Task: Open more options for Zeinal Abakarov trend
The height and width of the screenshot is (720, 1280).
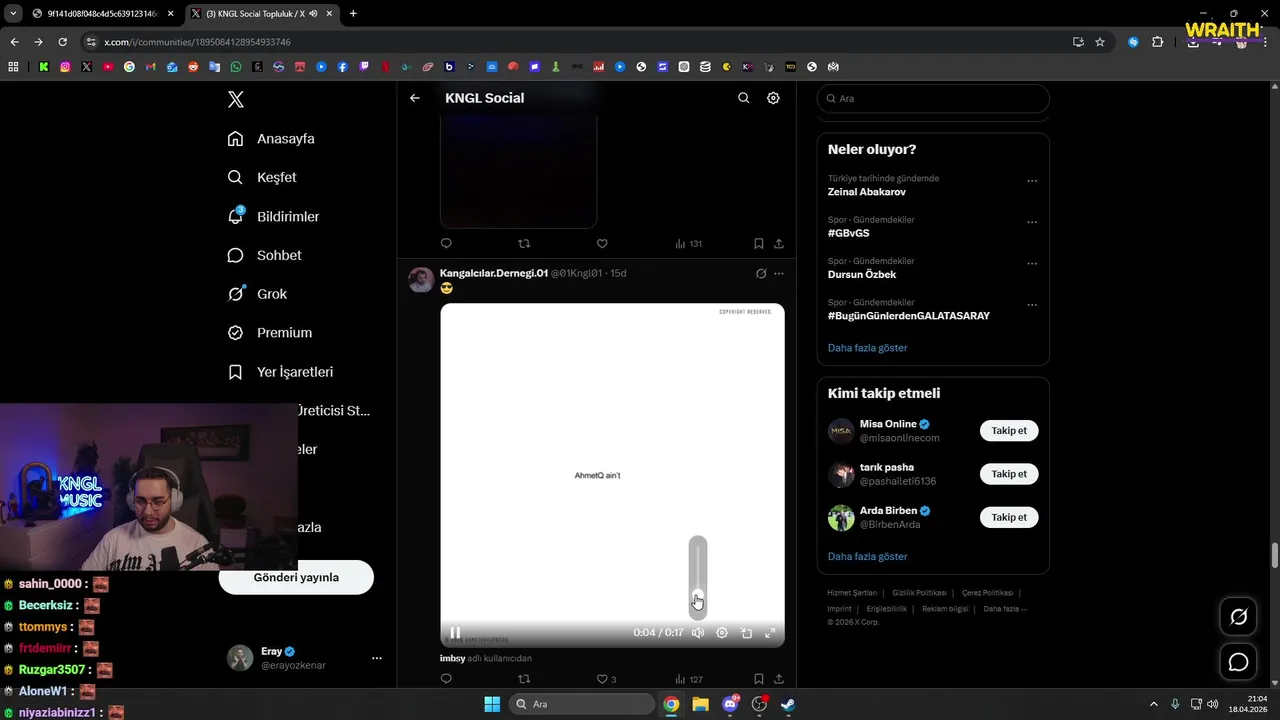Action: (1032, 181)
